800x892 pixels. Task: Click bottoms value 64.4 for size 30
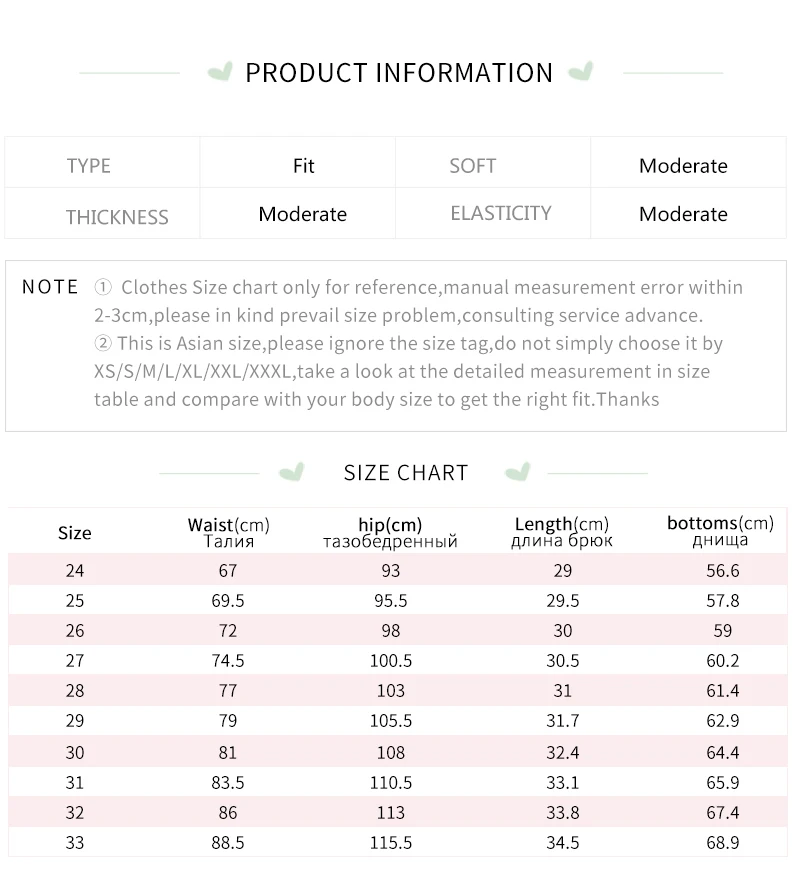pos(723,753)
